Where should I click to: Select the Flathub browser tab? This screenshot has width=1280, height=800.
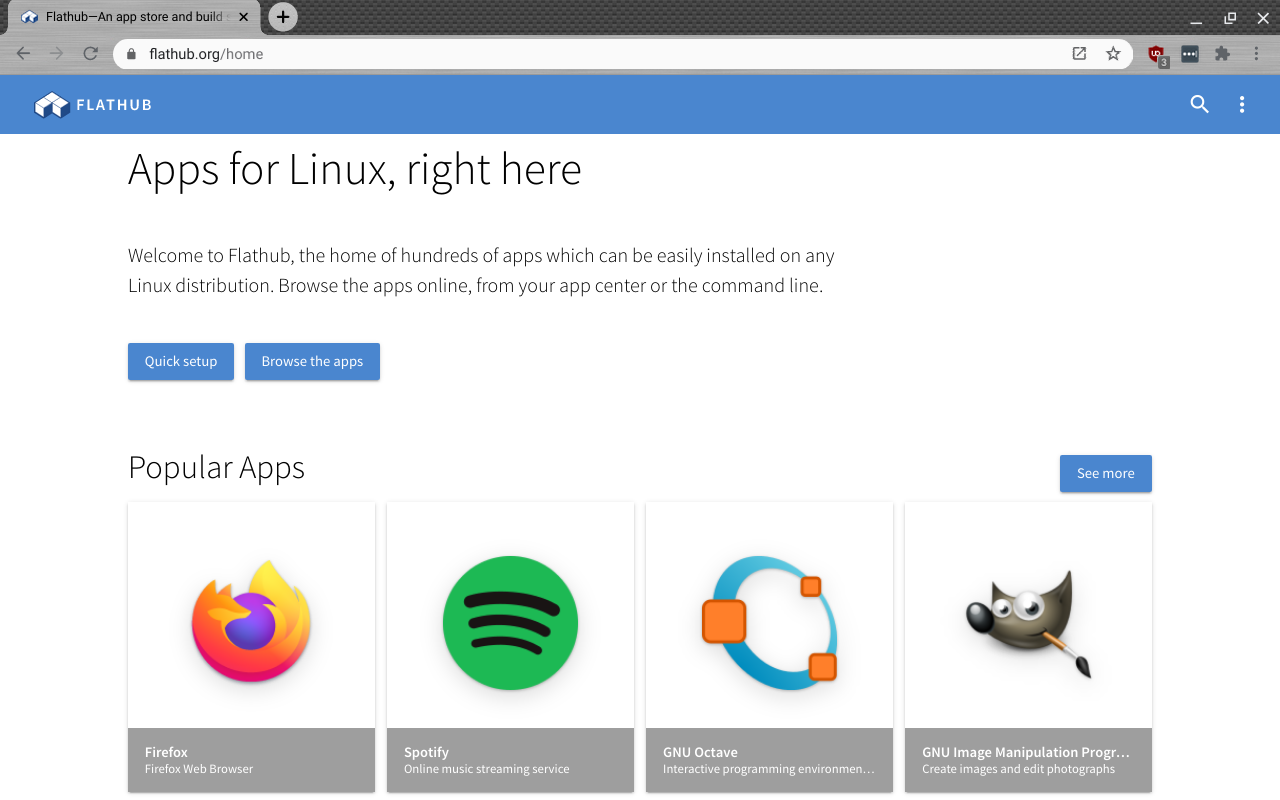[134, 17]
